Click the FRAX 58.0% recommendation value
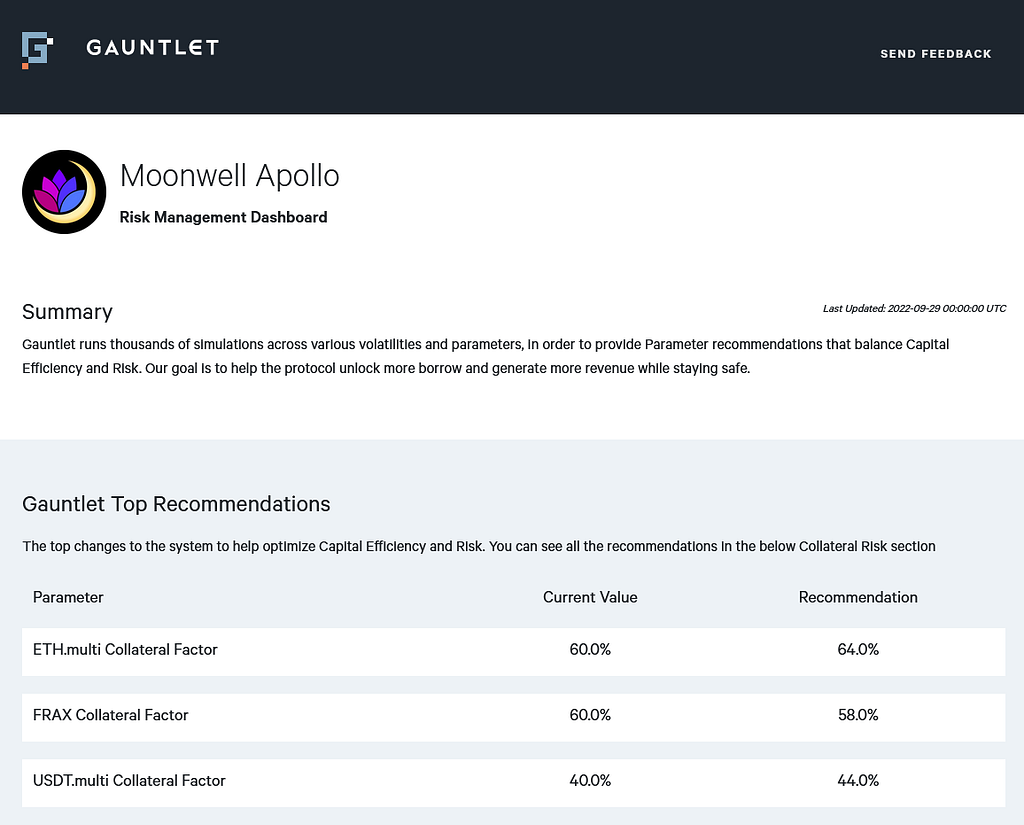Screen dimensions: 1024x825 pyautogui.click(x=857, y=715)
